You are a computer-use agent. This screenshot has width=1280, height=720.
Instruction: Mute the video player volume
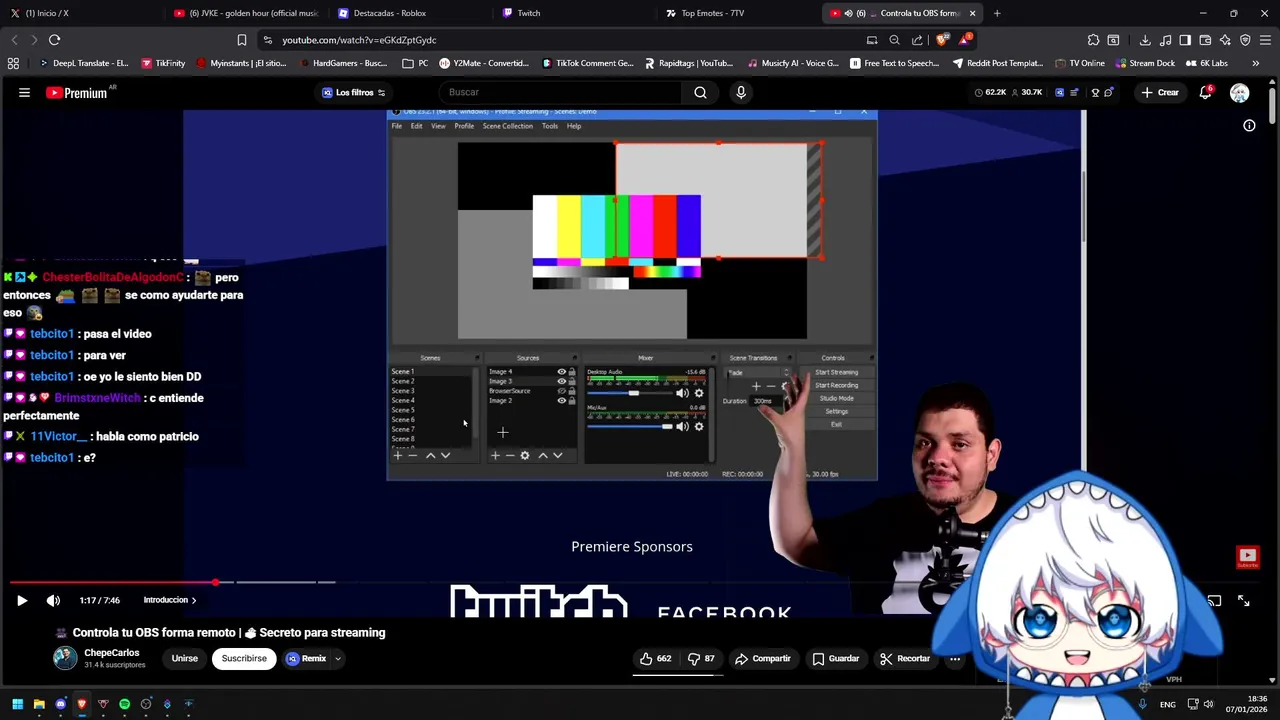pos(53,600)
